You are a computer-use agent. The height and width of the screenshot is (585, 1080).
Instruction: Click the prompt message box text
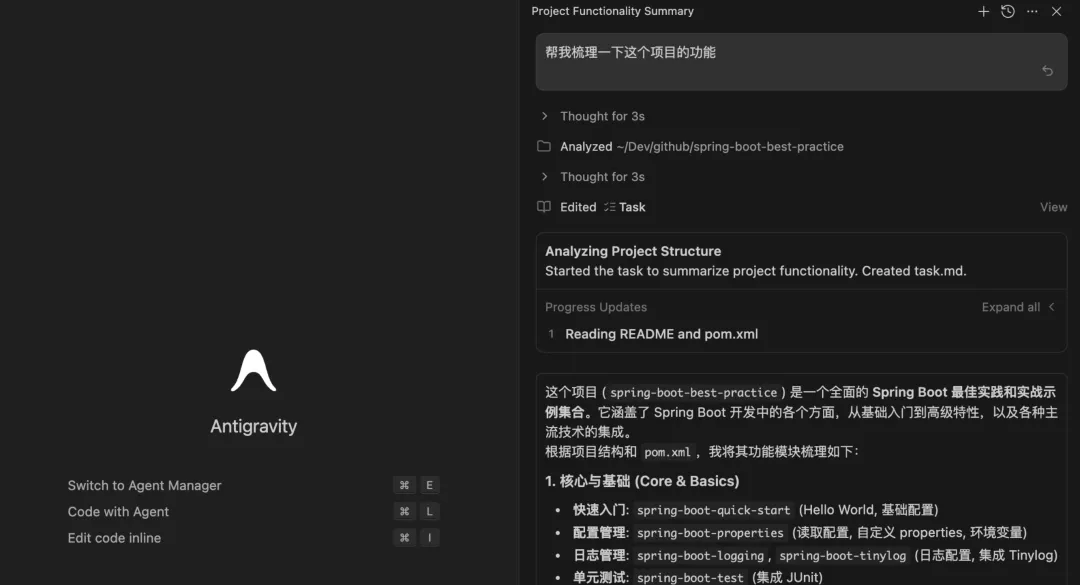pyautogui.click(x=630, y=52)
